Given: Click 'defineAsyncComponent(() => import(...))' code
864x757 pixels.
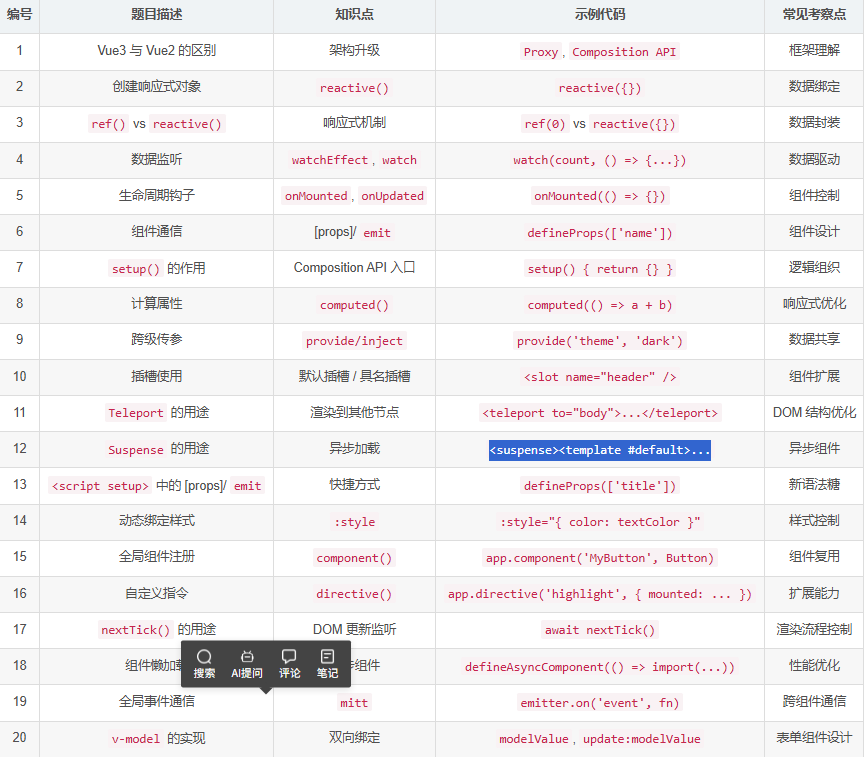Looking at the screenshot, I should click(x=600, y=667).
